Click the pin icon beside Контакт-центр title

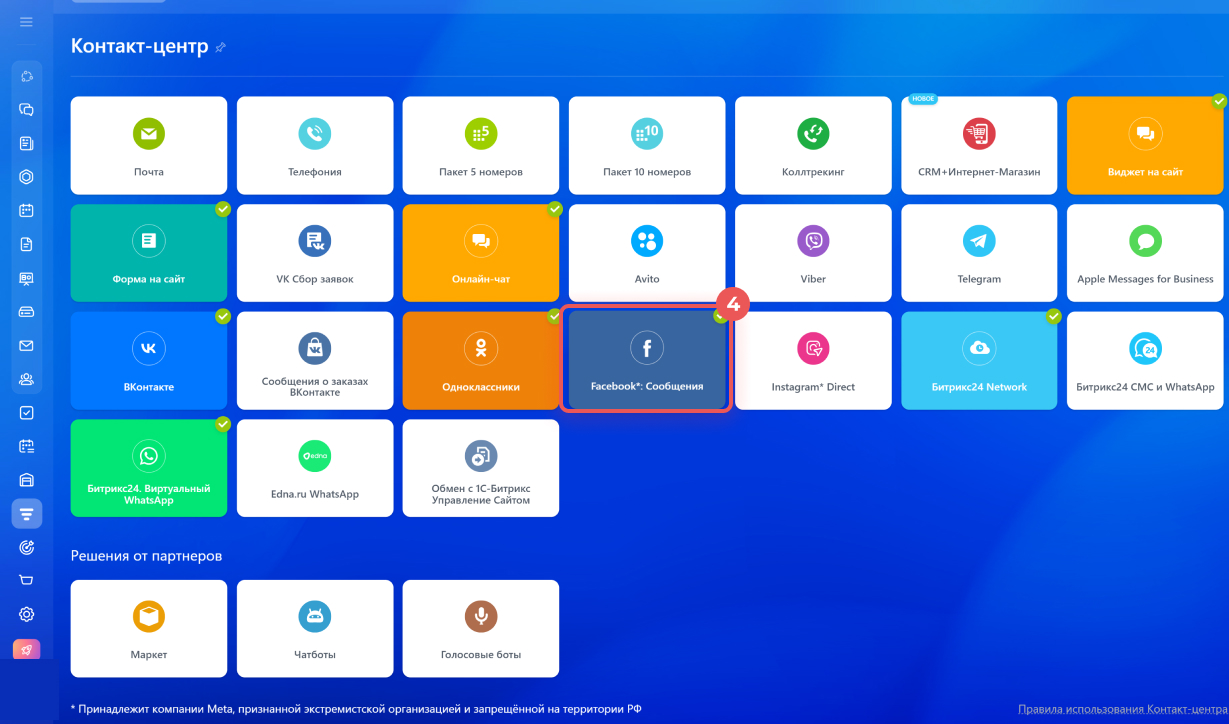click(x=221, y=47)
